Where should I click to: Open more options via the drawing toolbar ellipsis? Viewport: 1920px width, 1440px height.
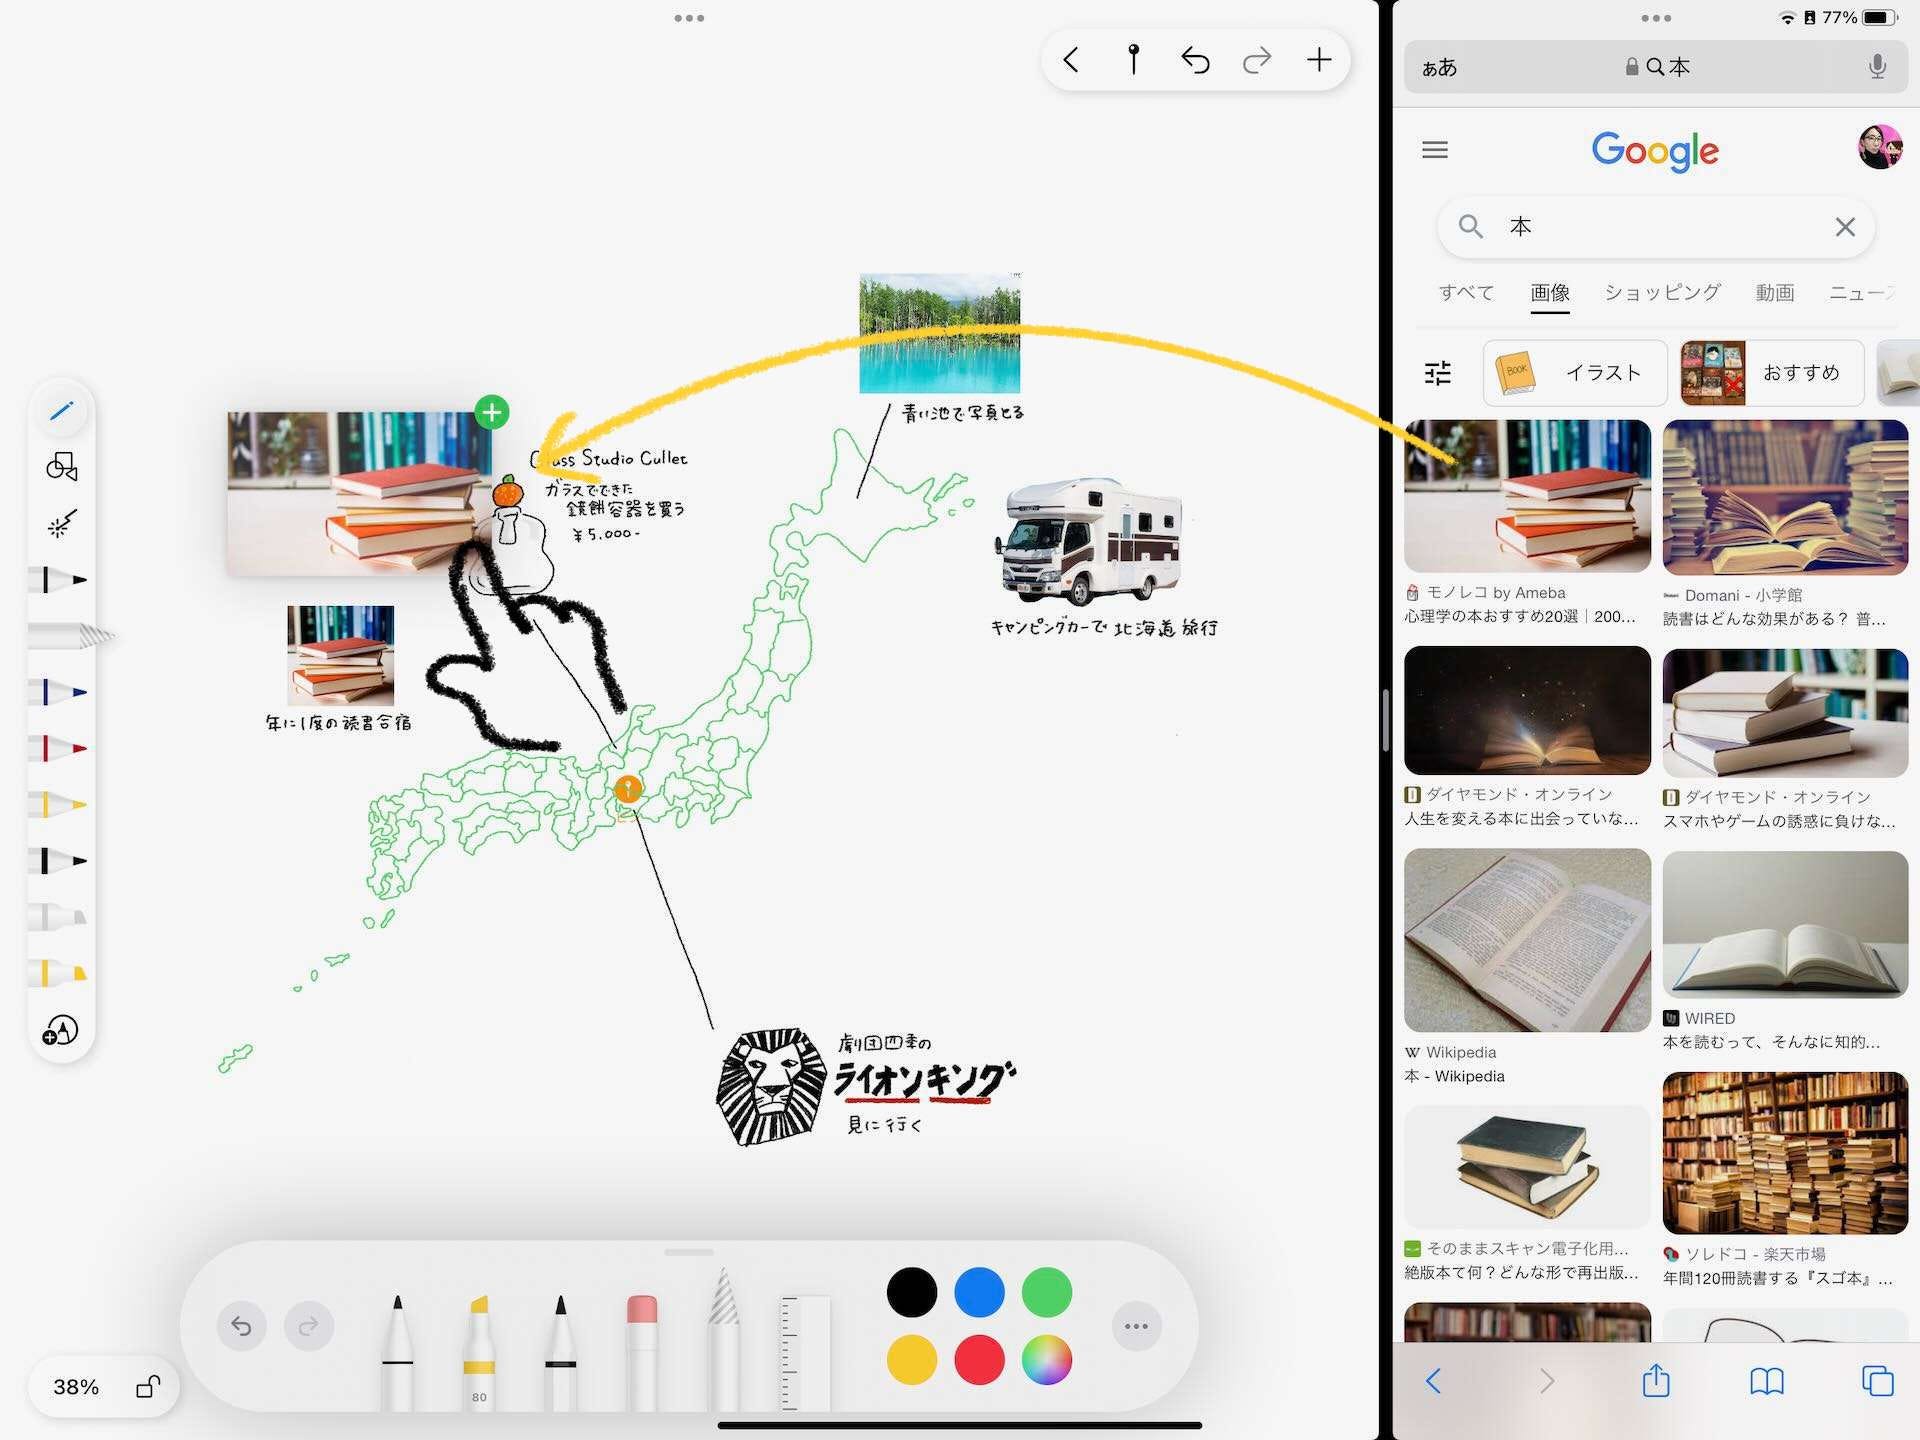(x=1135, y=1326)
